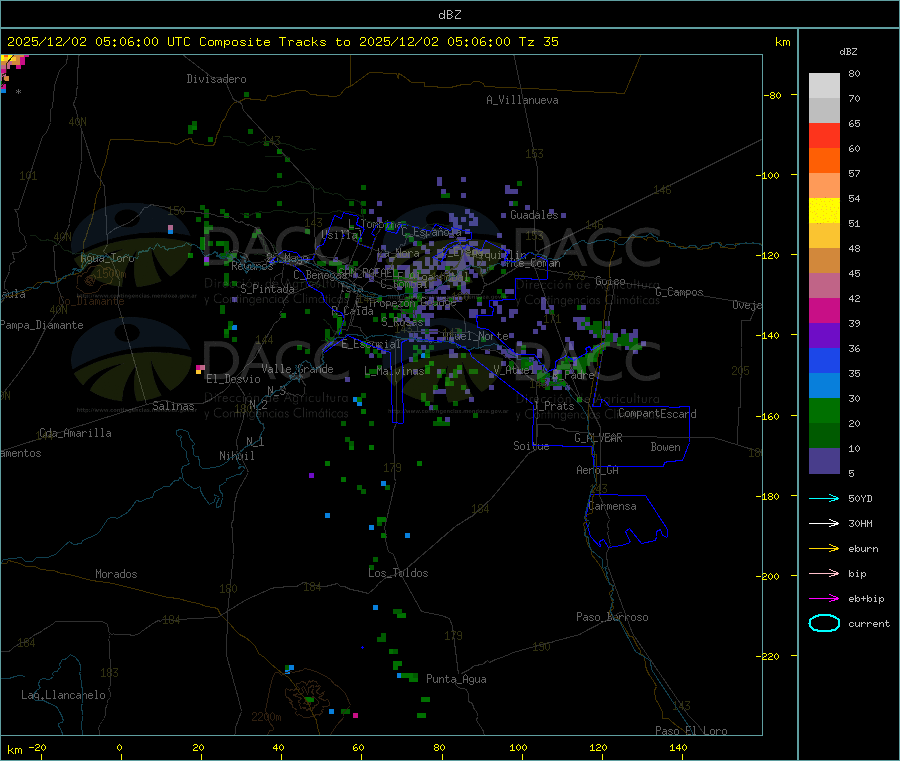Select the 80 dBZ light gray swatch
Screen dimensions: 900x761
824,86
